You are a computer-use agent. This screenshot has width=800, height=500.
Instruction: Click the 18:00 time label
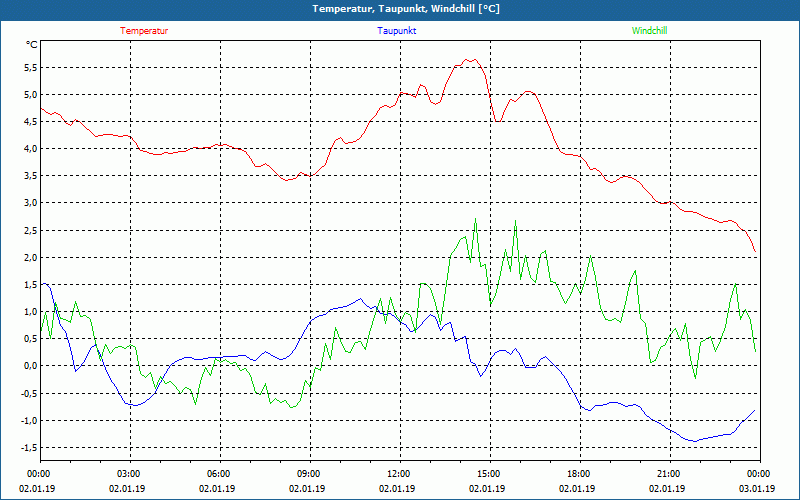578,474
